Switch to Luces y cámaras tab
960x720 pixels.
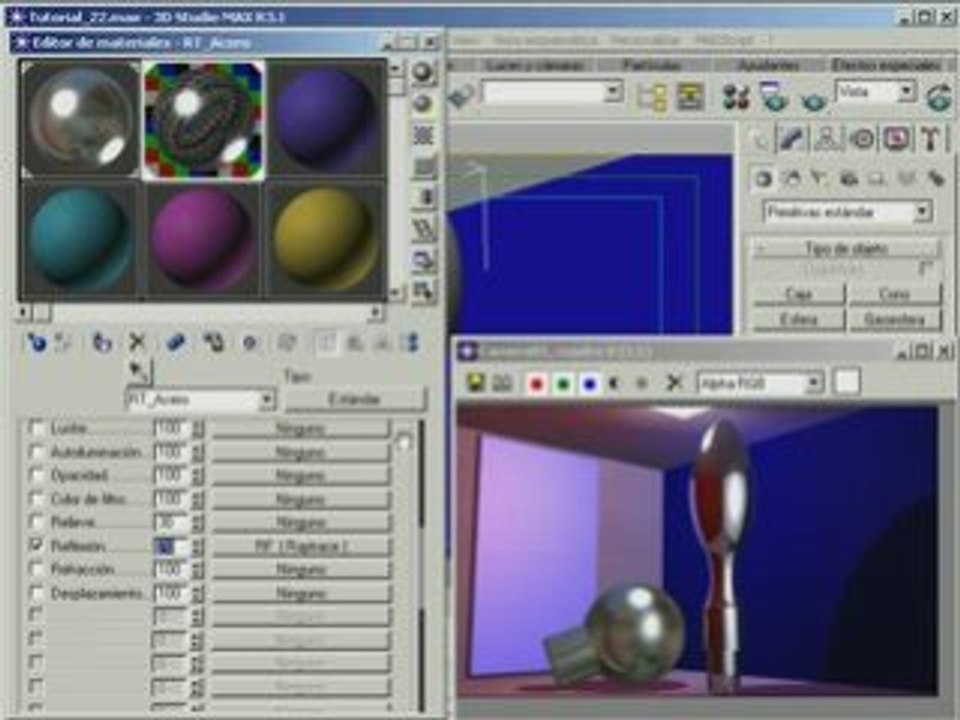533,65
